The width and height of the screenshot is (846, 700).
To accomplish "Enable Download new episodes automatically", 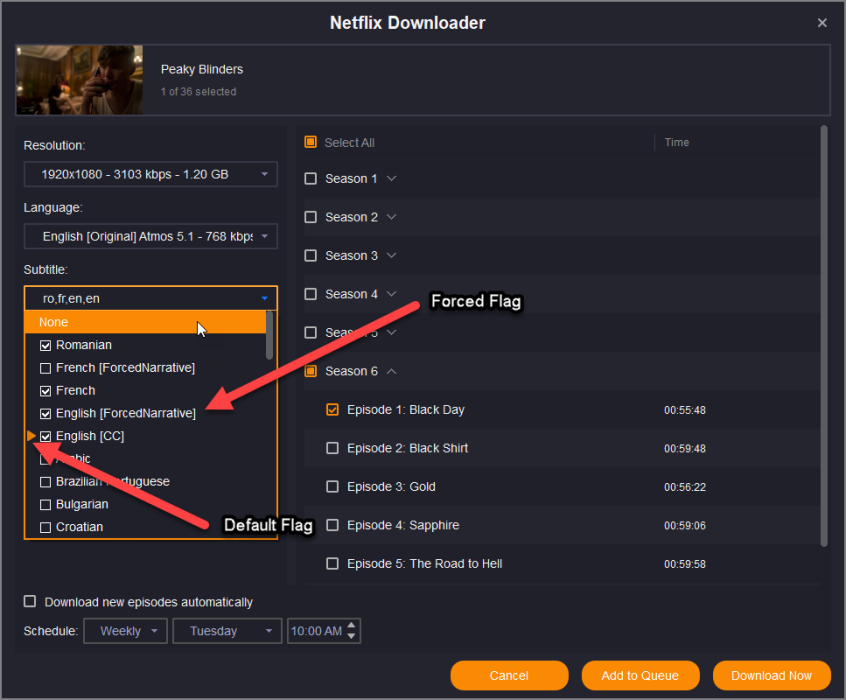I will 30,602.
